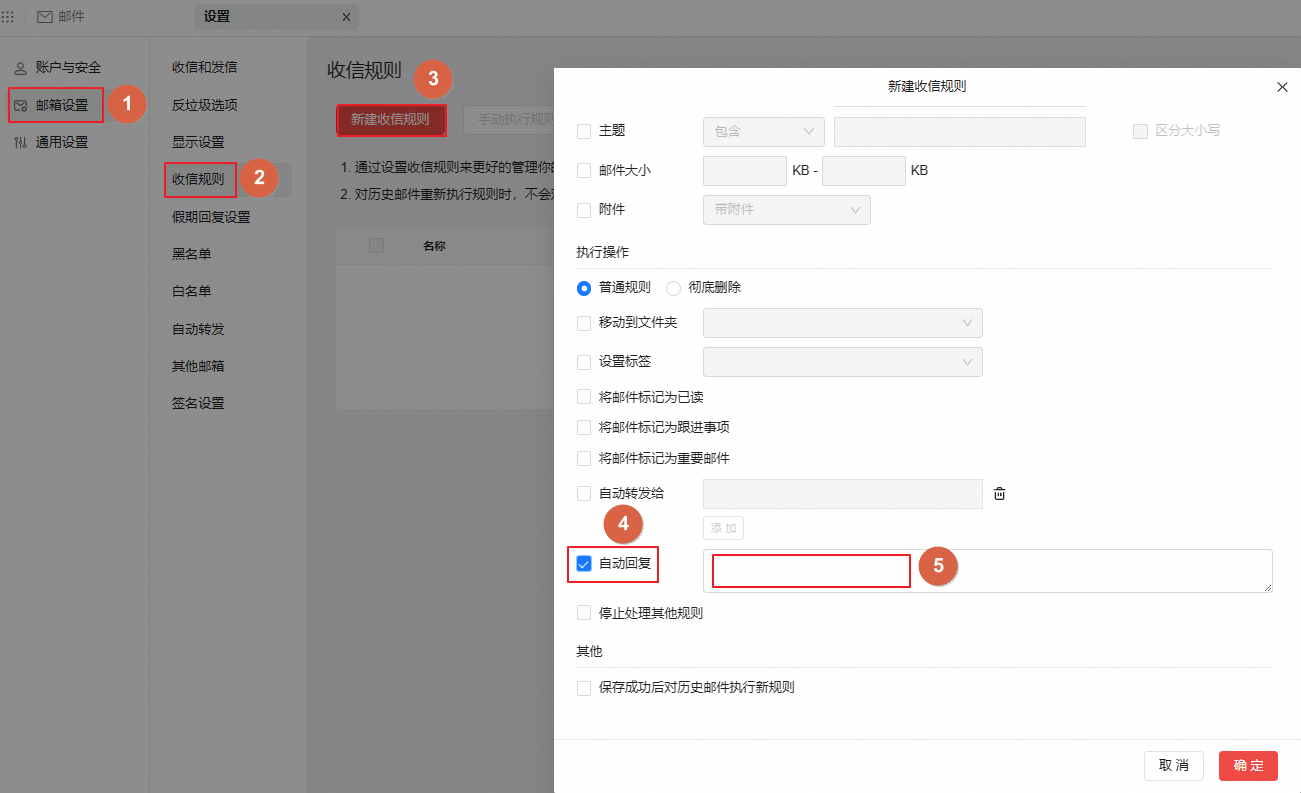Open 账户与安全 in the sidebar

click(58, 68)
